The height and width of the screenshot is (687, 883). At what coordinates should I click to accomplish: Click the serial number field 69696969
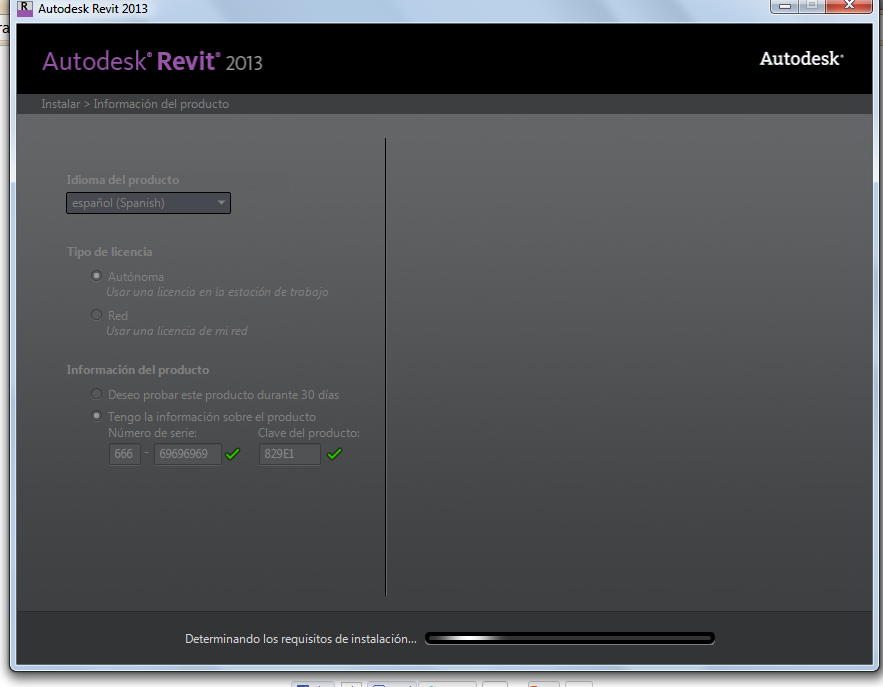[x=188, y=454]
